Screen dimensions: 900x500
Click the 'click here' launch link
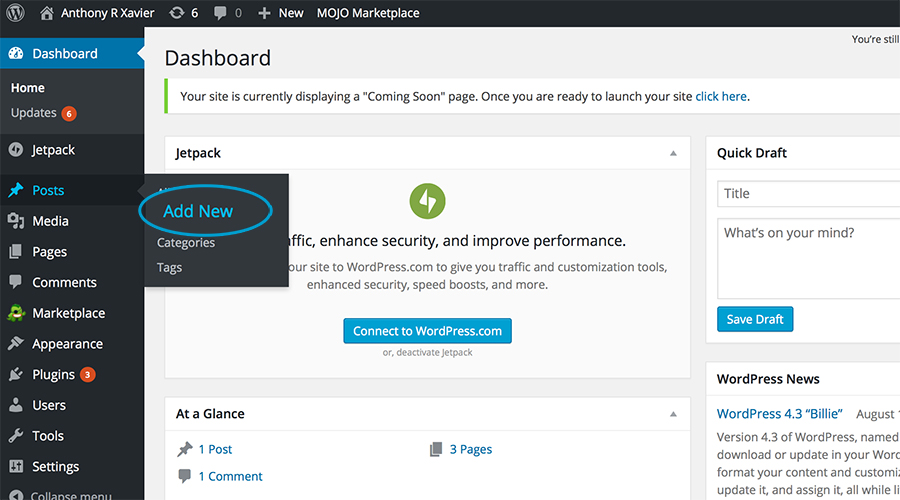(x=721, y=96)
